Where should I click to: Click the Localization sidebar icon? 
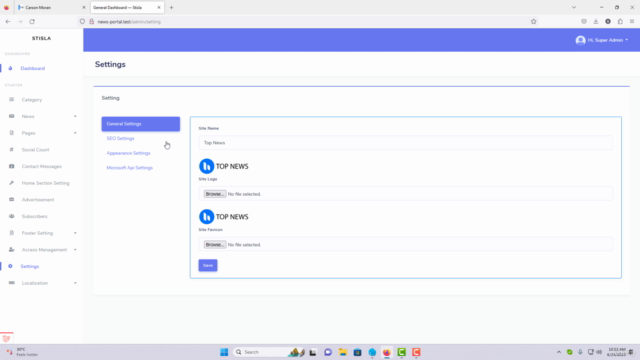tap(11, 283)
